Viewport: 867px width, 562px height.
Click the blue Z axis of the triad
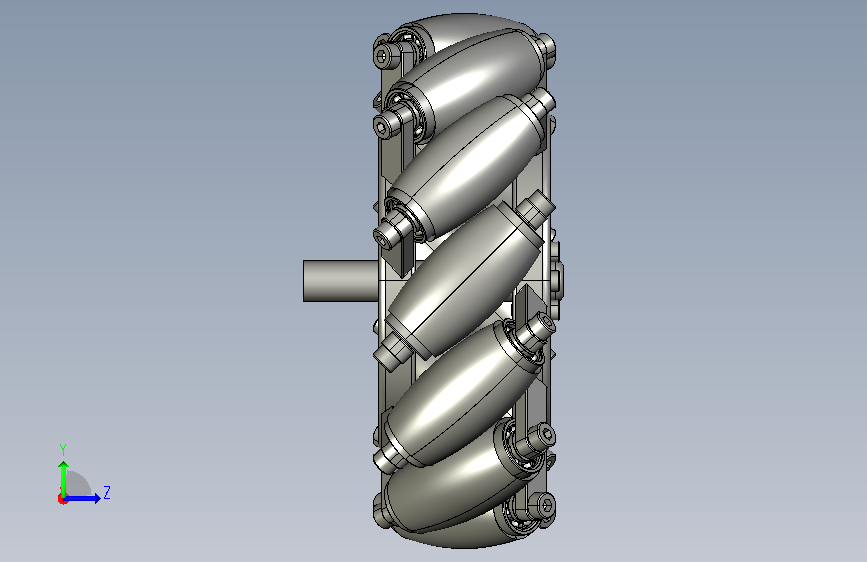(x=83, y=498)
